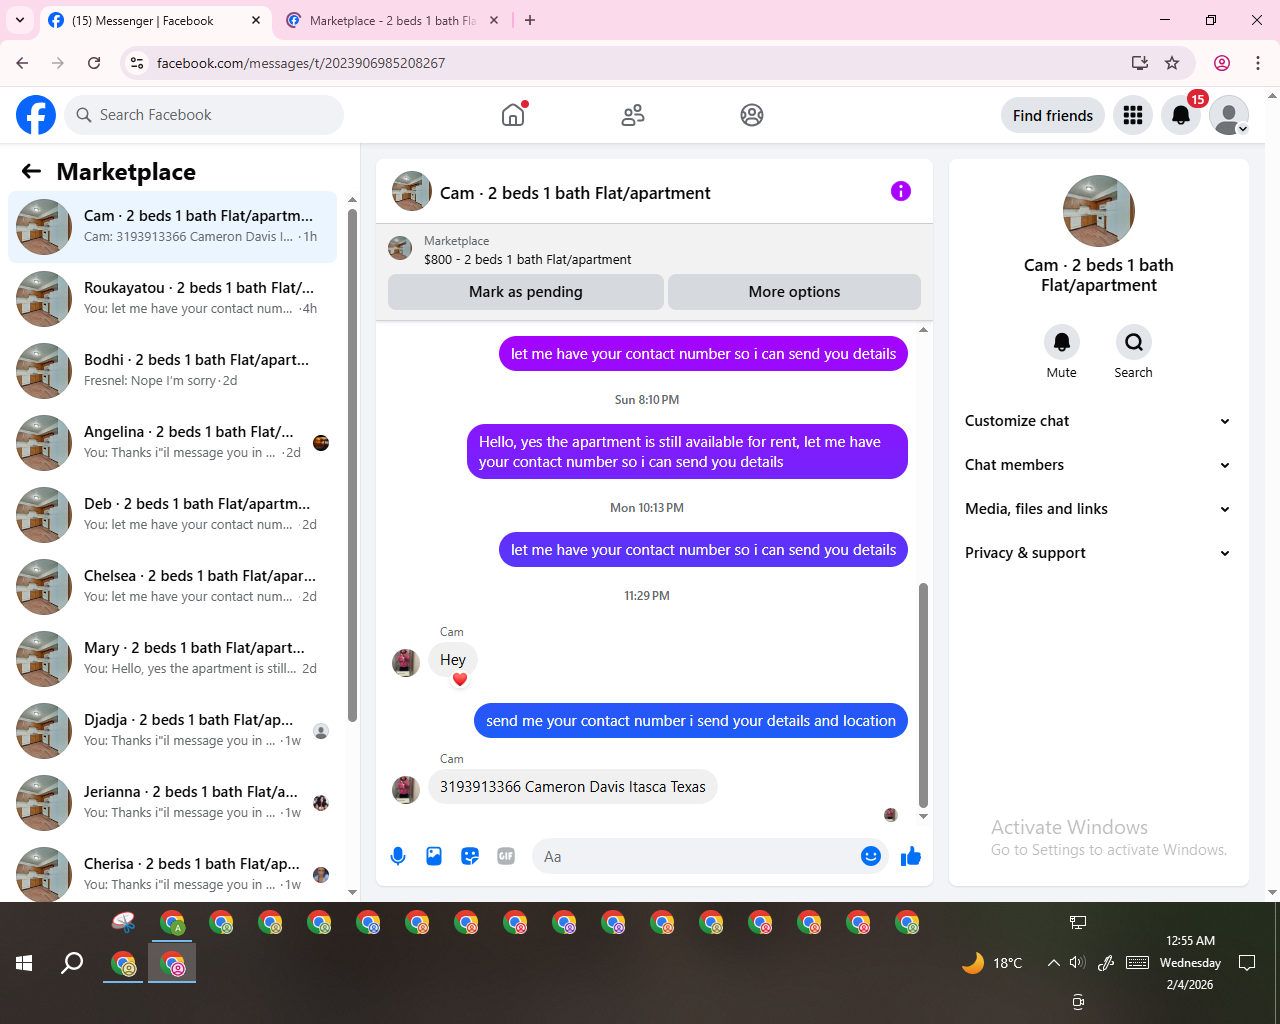
Task: View site information icon in address bar
Action: 137,63
